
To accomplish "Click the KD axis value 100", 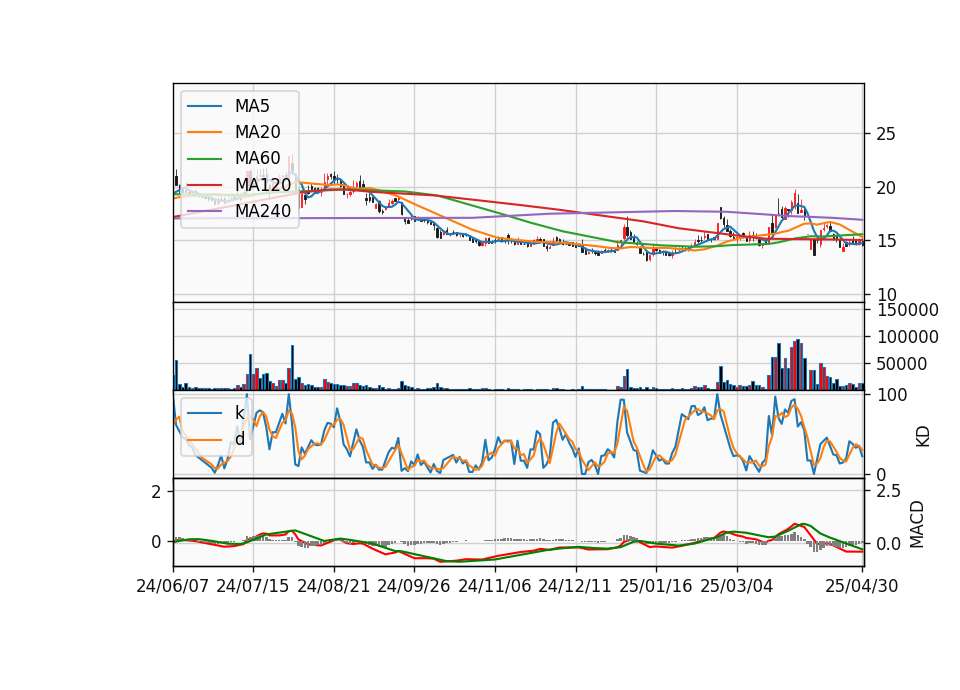I will 893,395.
